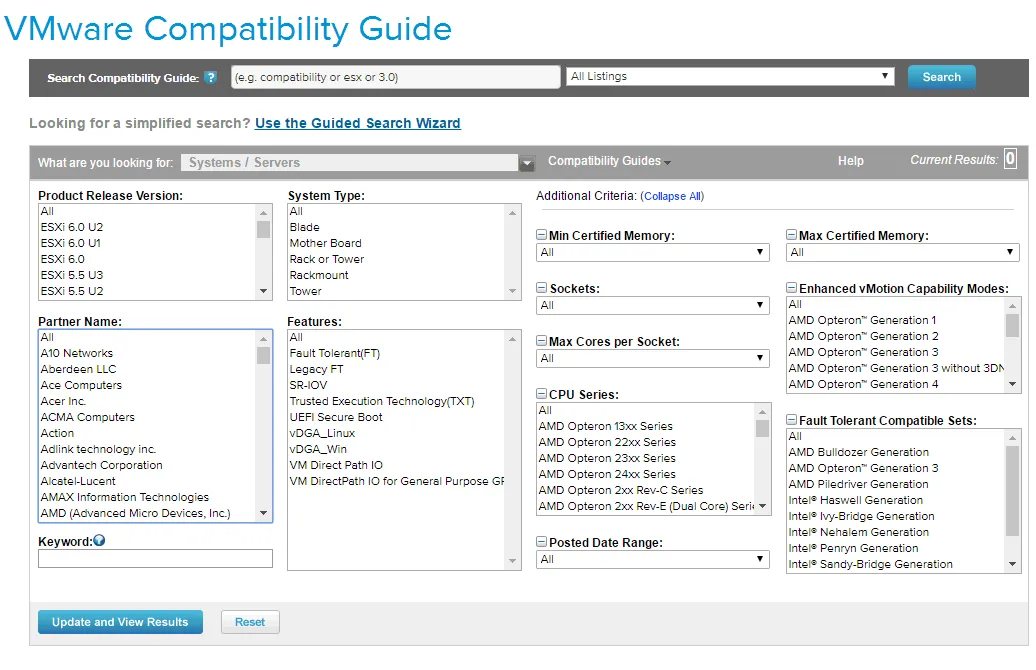
Task: Click Update and View Results button
Action: pyautogui.click(x=120, y=622)
